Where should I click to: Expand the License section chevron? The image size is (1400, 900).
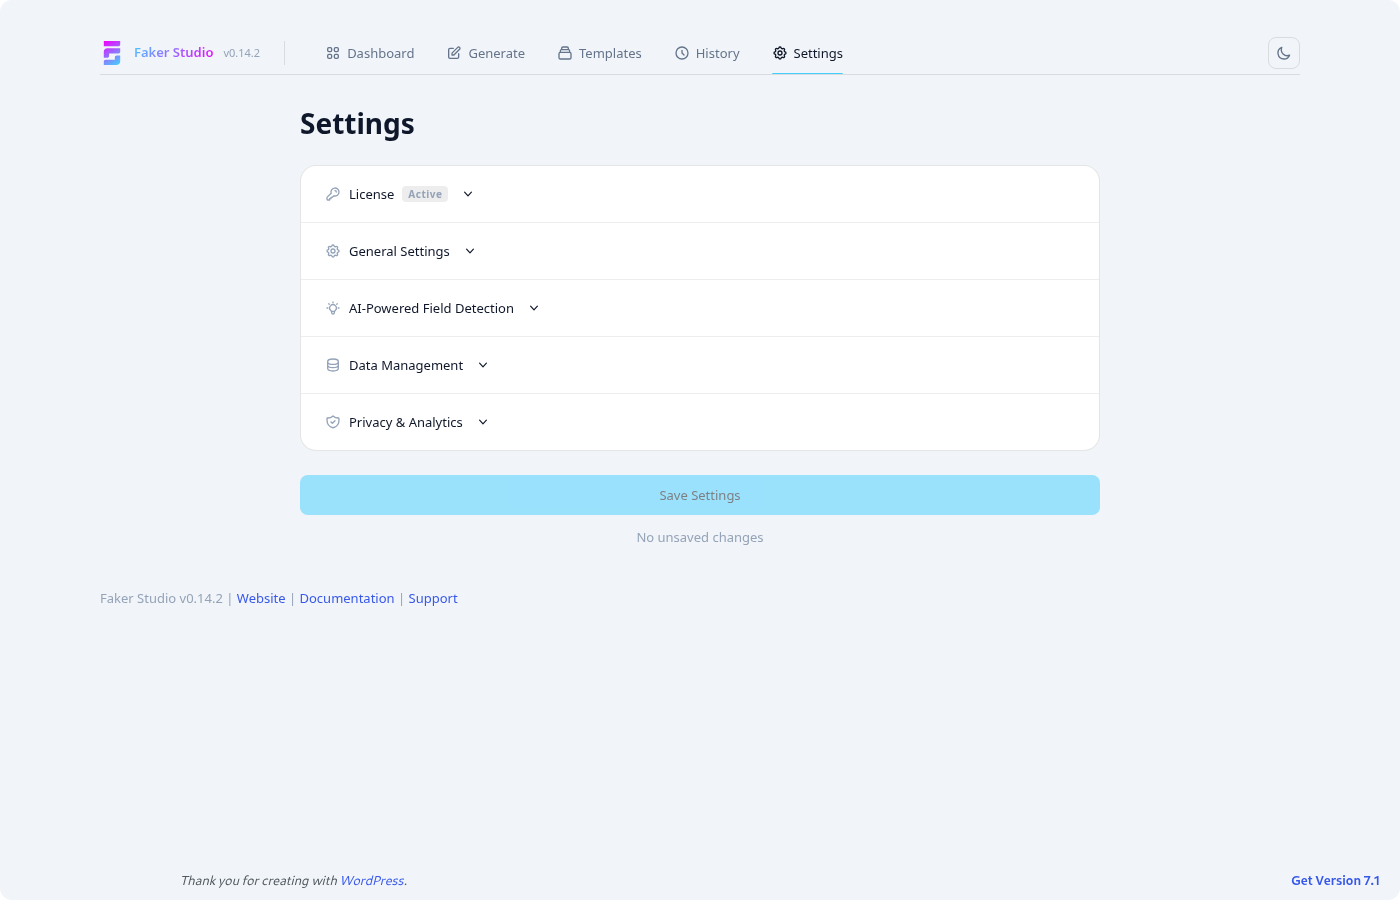click(468, 194)
